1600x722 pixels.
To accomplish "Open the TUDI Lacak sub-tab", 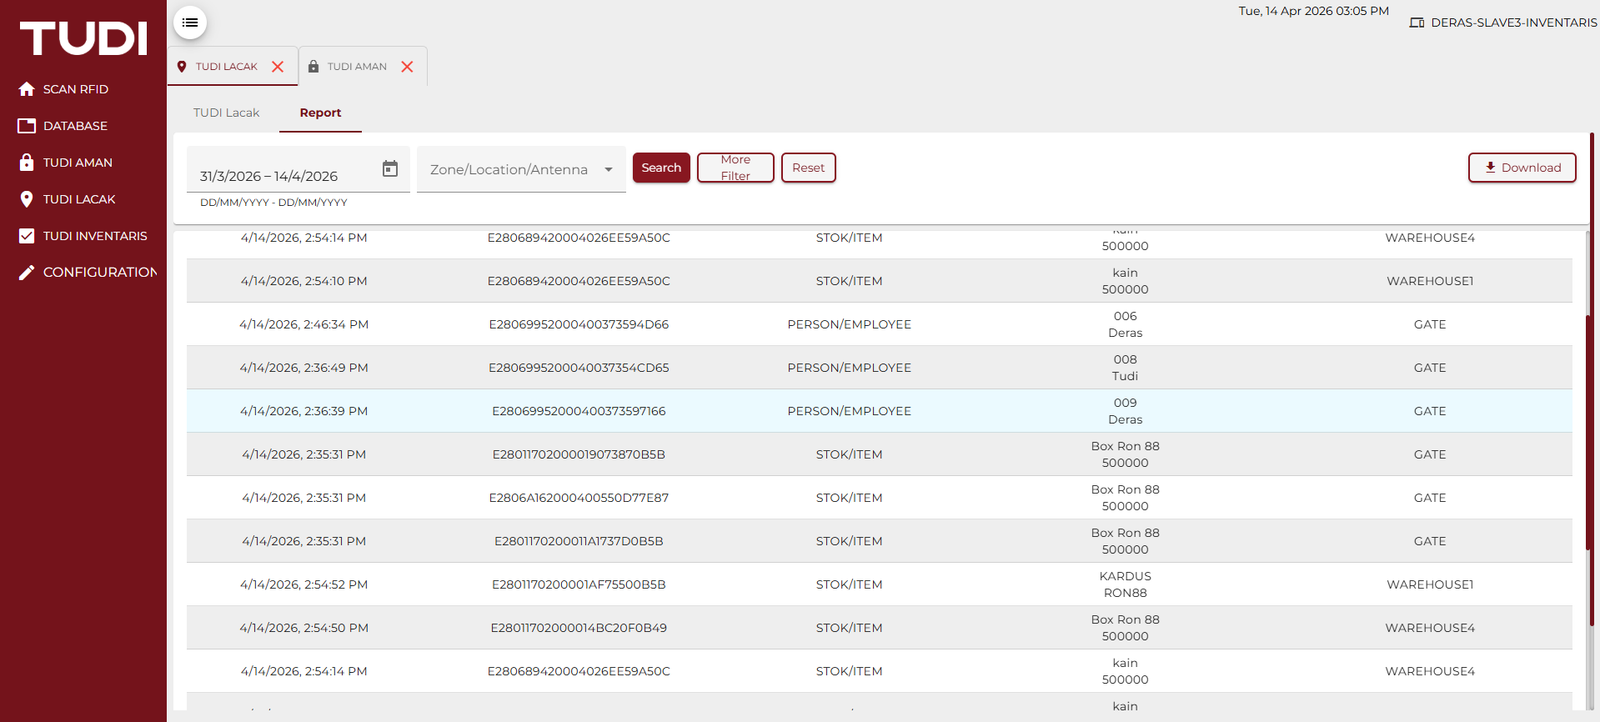I will (226, 113).
